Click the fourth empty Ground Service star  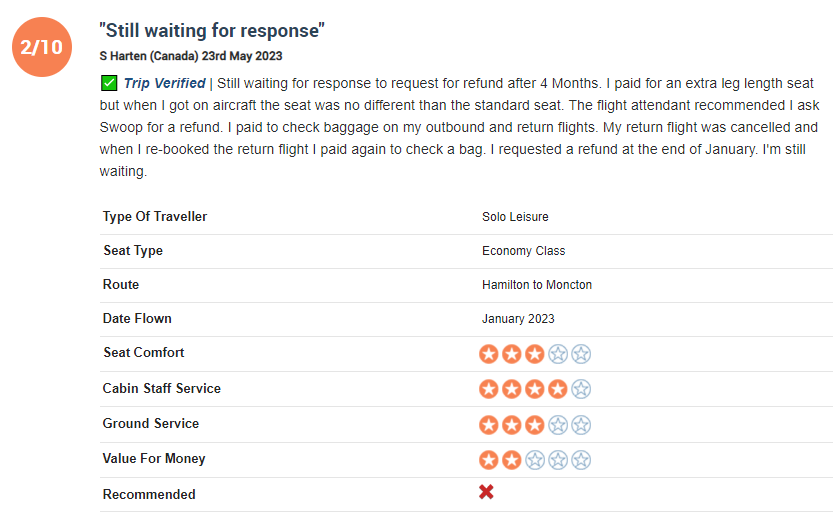(557, 425)
